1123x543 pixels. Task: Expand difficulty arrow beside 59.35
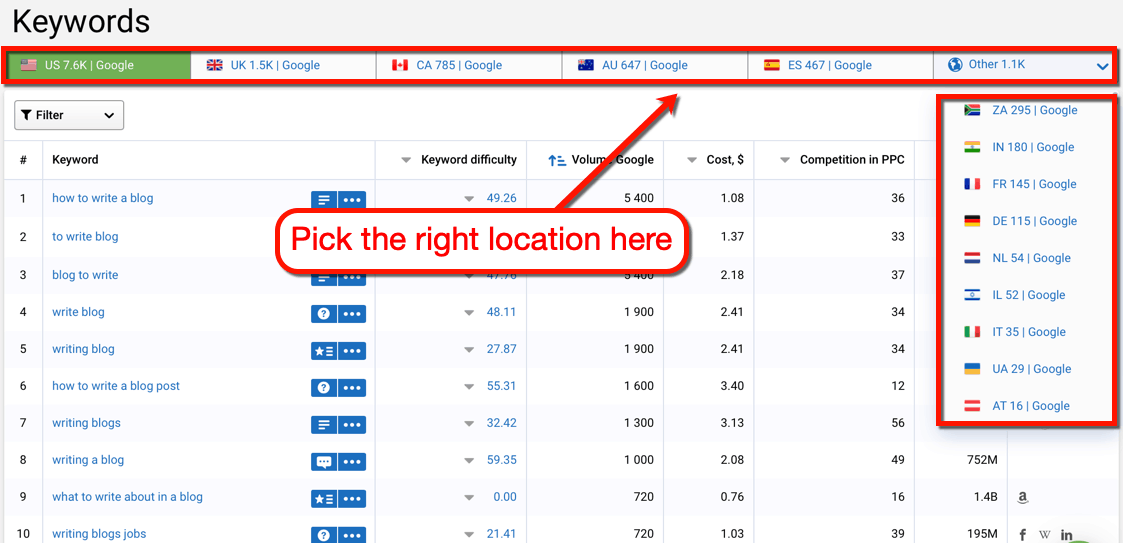(x=469, y=460)
